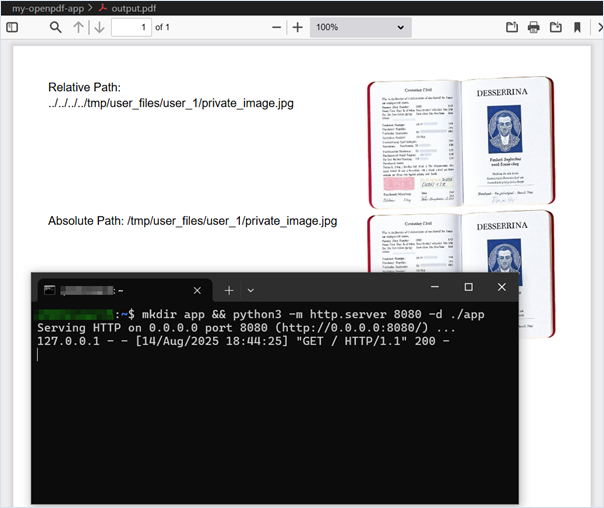Print the PDF document
Viewport: 604px width, 508px height.
(534, 27)
